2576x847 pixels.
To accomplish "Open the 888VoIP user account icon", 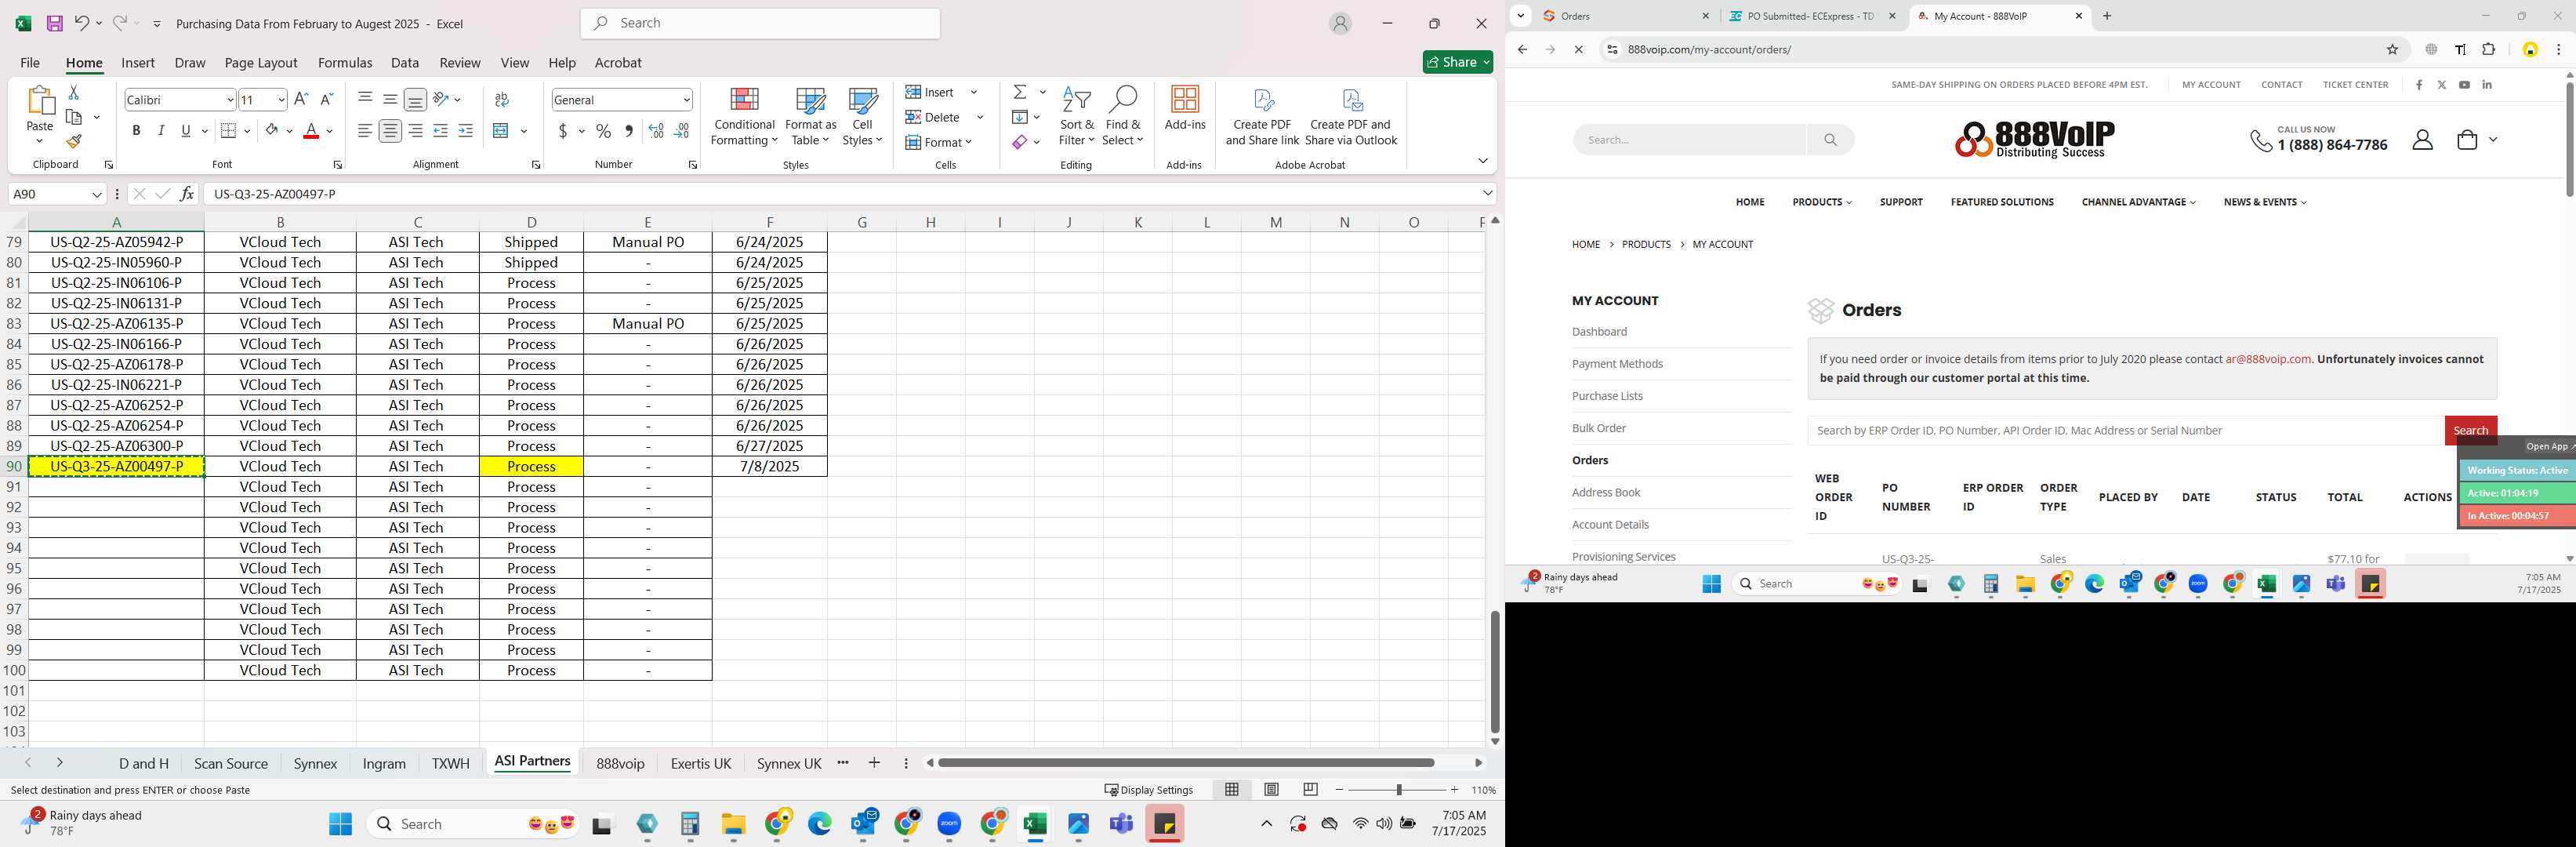I will (x=2422, y=140).
